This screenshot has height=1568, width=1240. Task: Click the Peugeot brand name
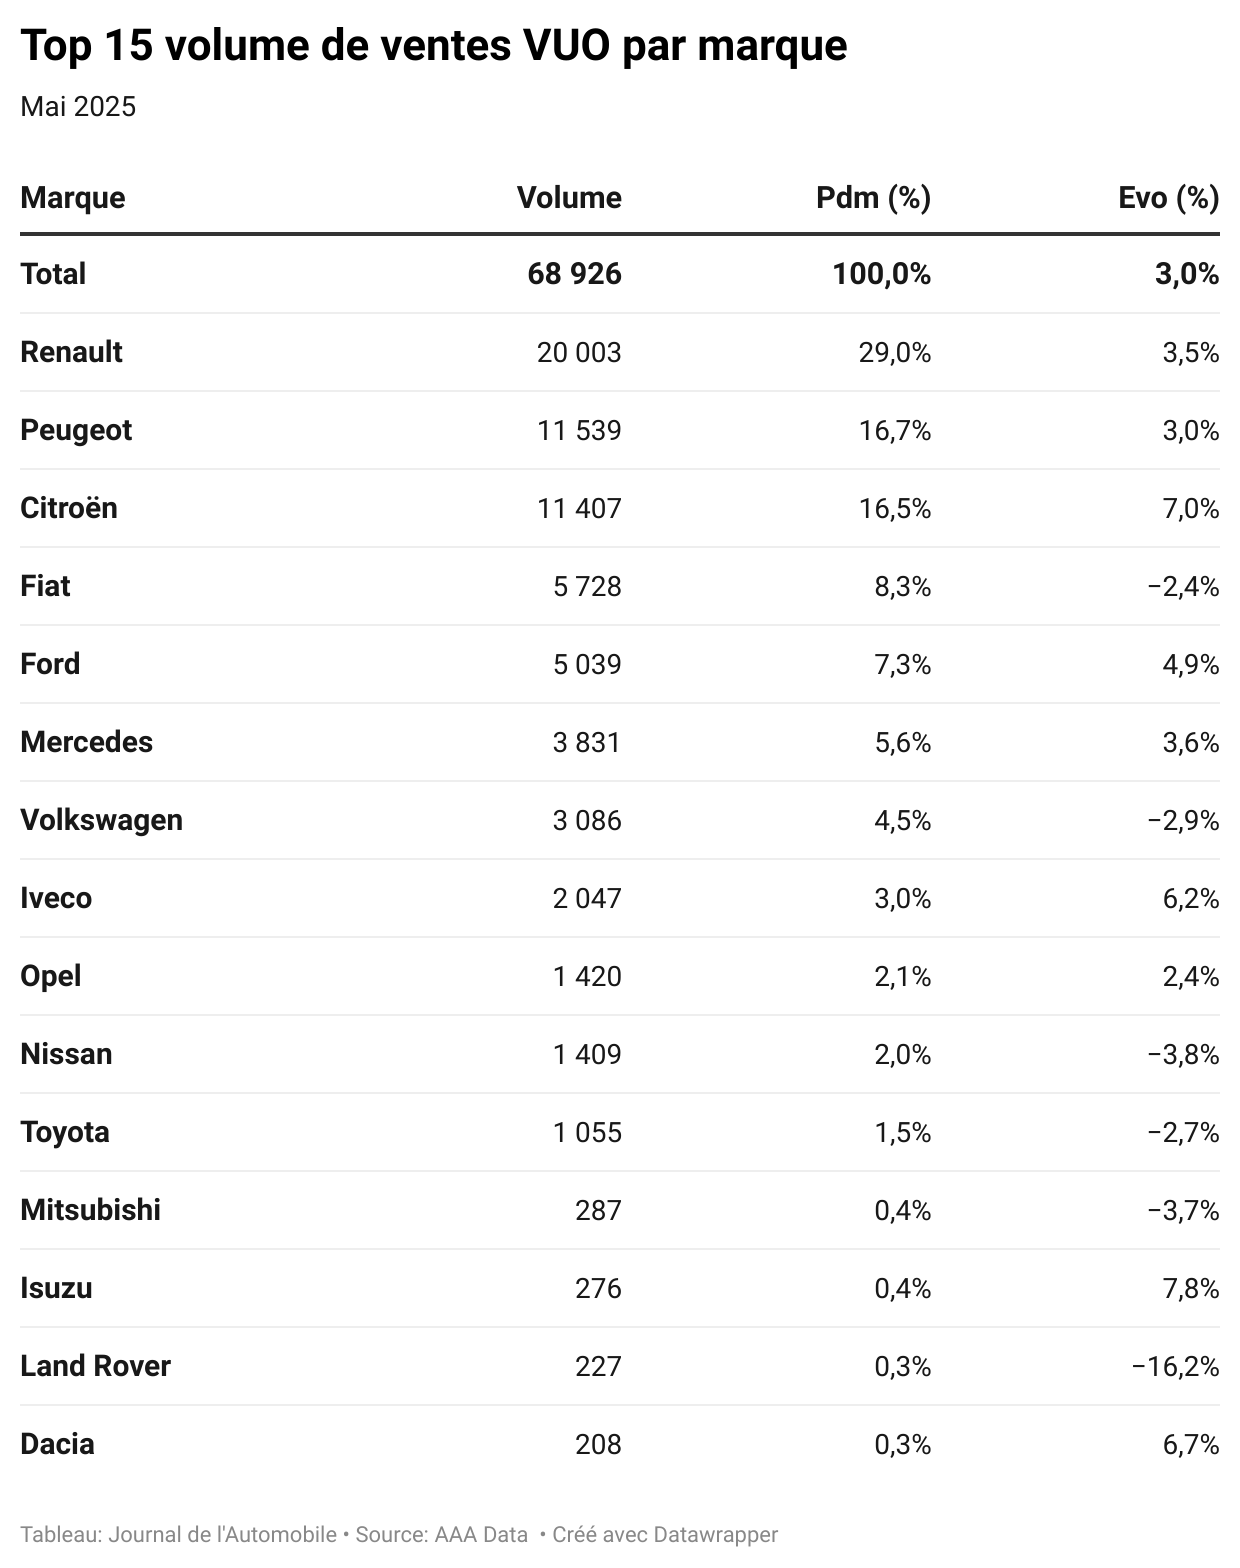(x=76, y=430)
